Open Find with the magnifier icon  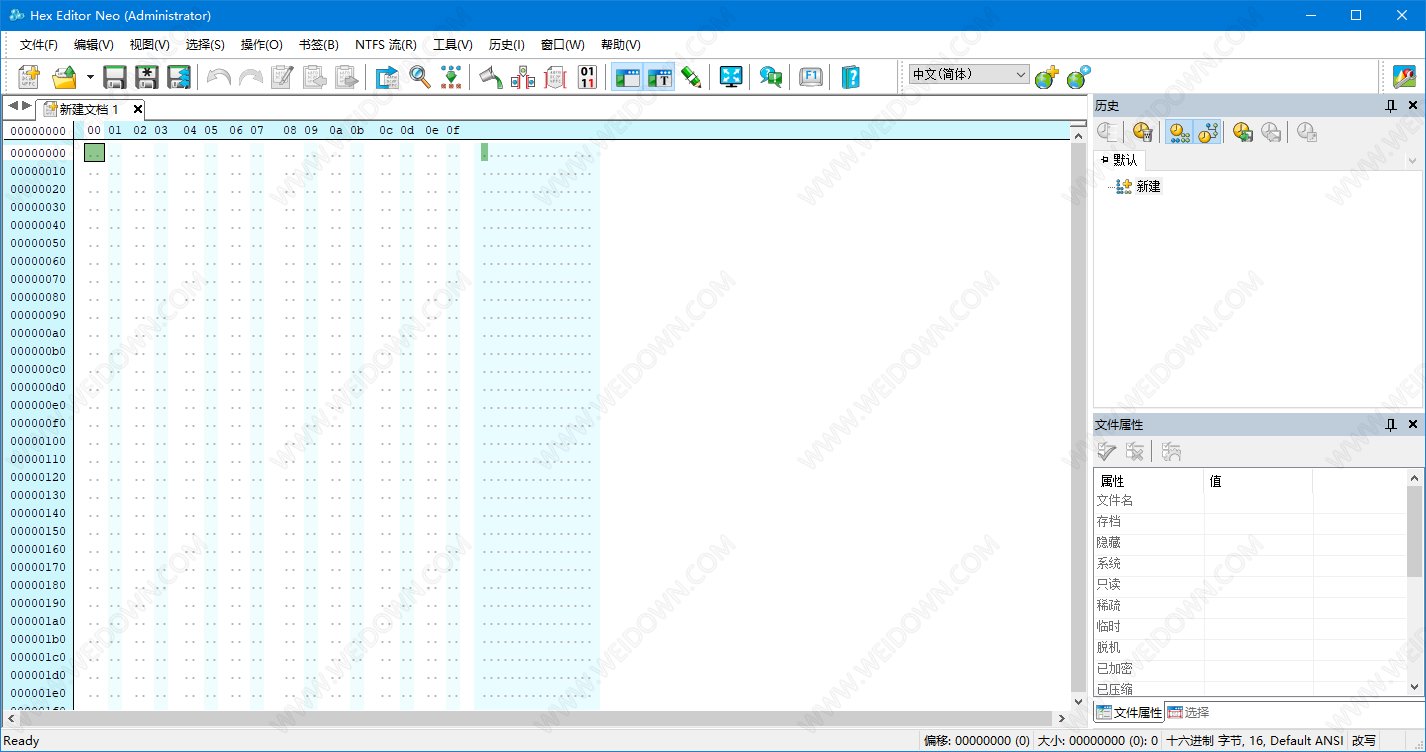click(x=420, y=77)
